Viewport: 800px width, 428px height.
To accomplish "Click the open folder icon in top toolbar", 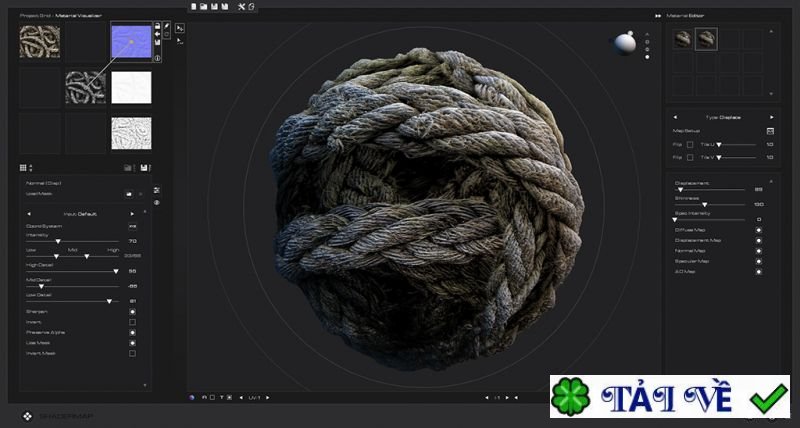I will click(203, 7).
